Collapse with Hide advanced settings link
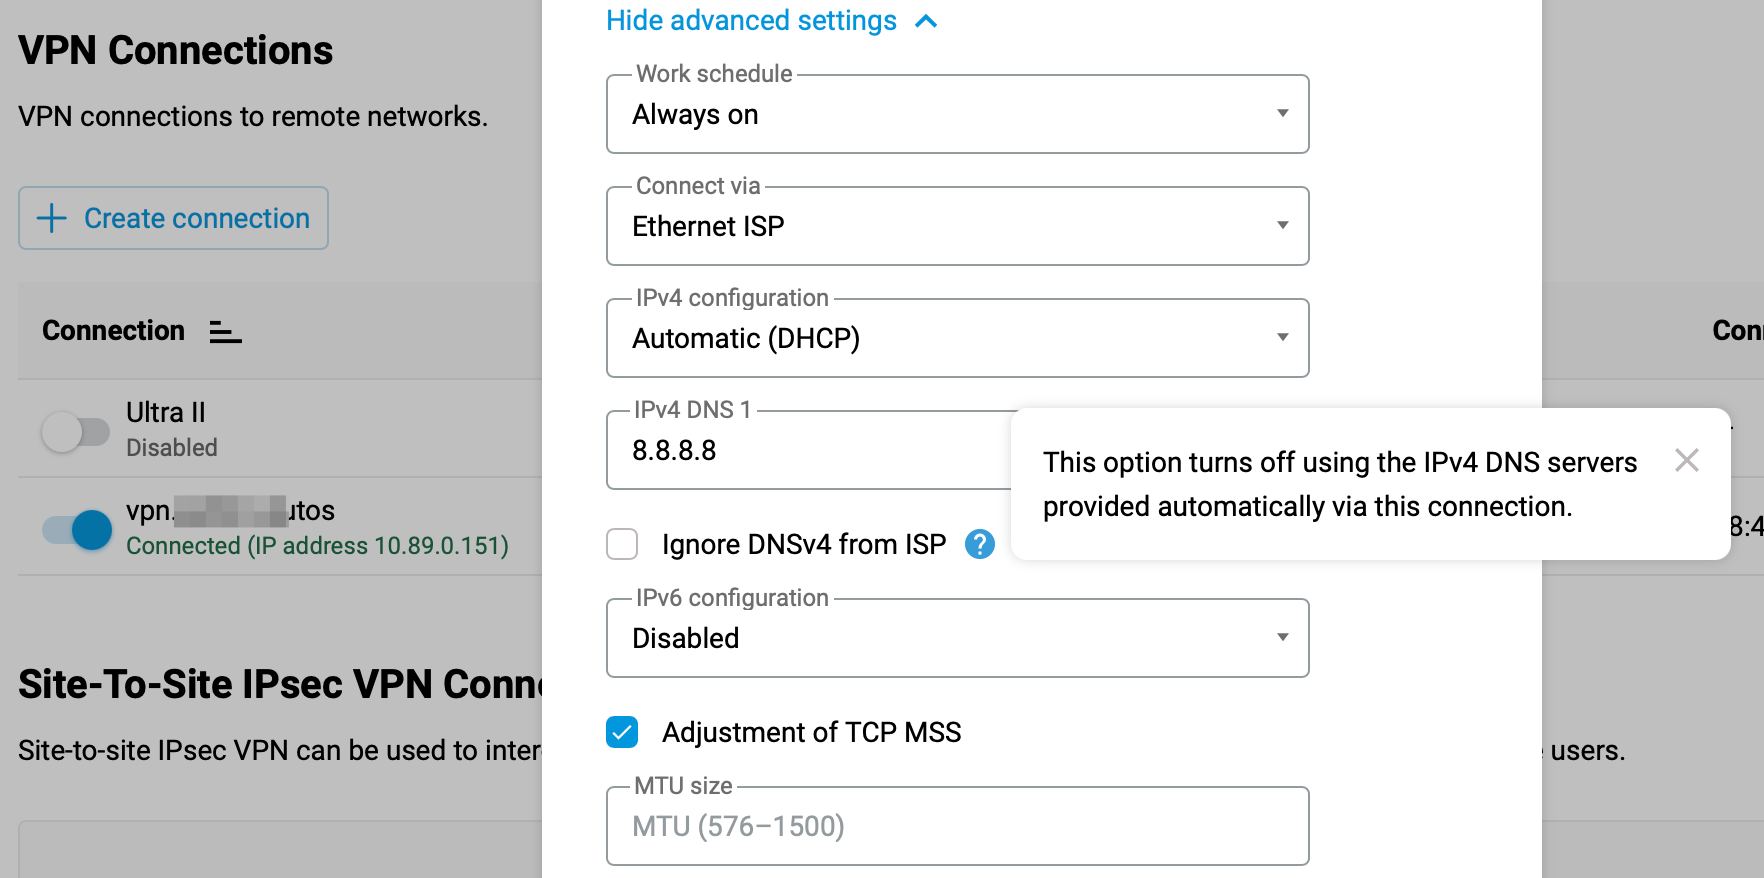 click(x=751, y=21)
